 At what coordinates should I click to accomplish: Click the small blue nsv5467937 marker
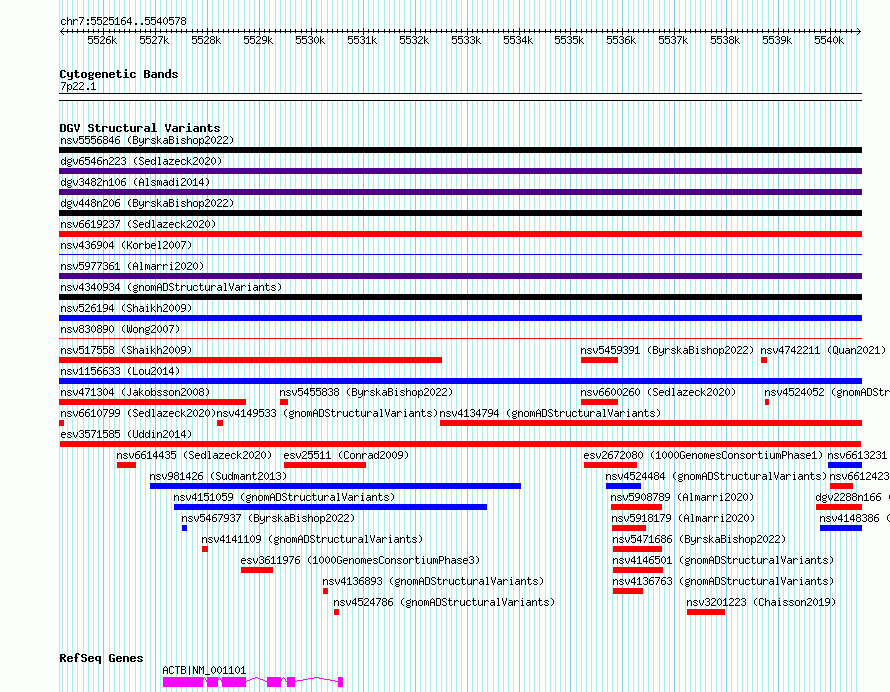[x=184, y=528]
